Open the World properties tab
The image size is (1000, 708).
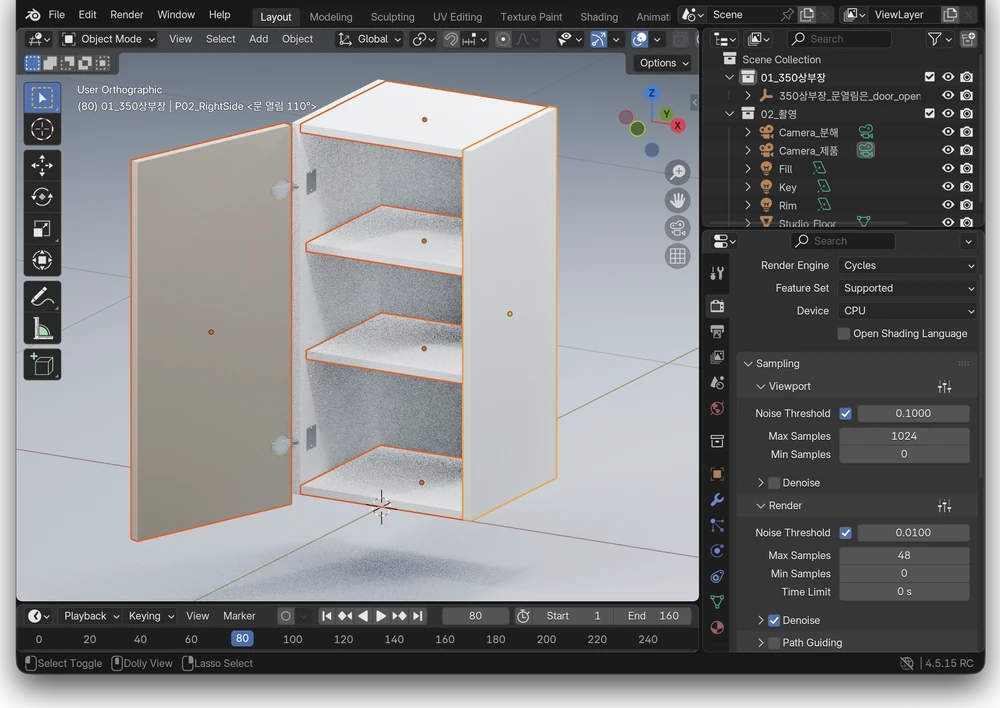coord(717,408)
